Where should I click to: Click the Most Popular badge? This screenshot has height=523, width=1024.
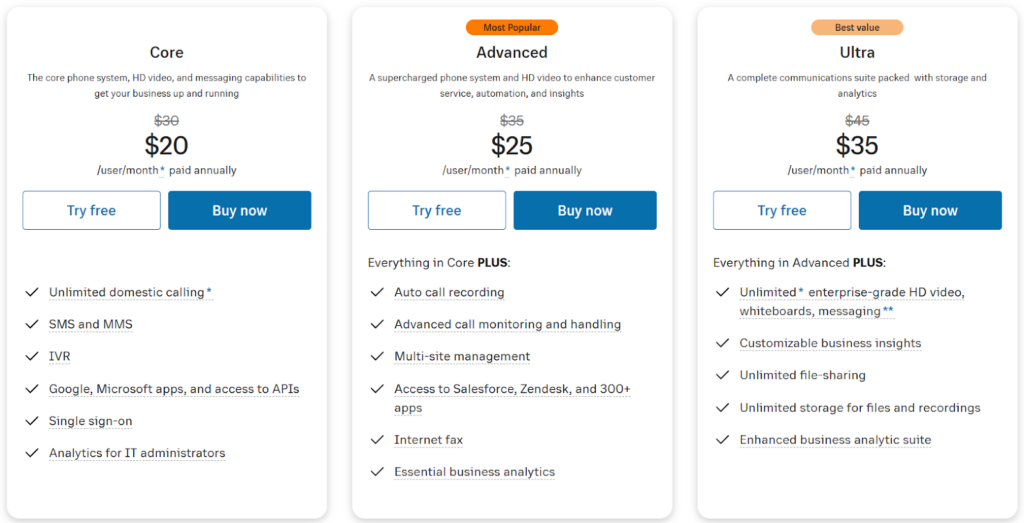pos(511,28)
